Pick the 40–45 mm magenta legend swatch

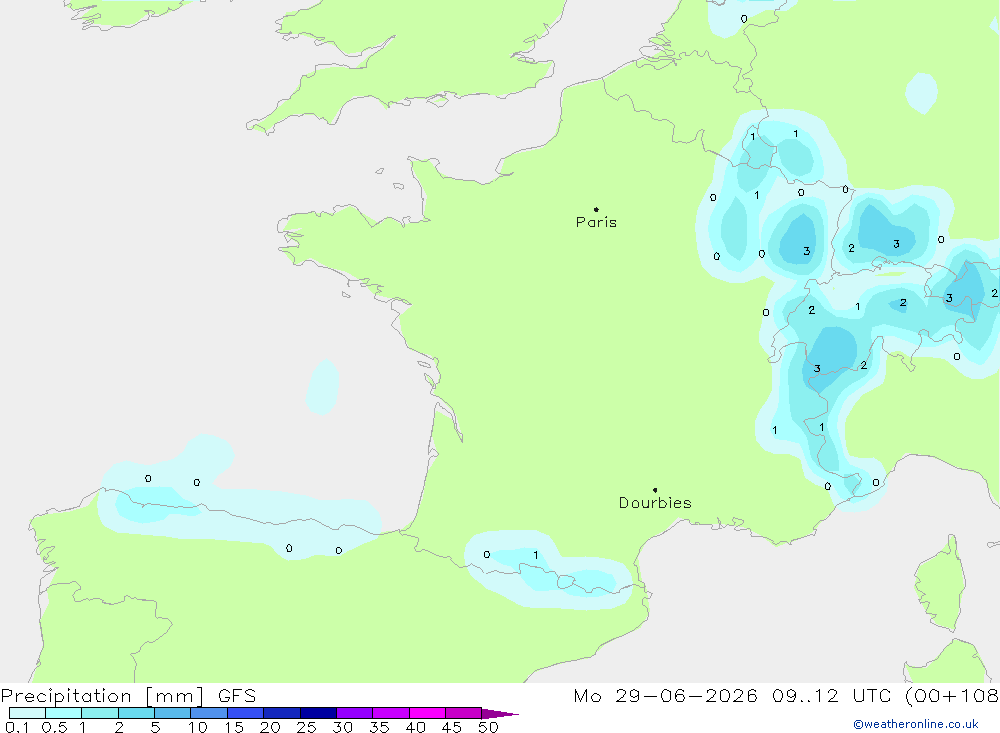coord(427,713)
